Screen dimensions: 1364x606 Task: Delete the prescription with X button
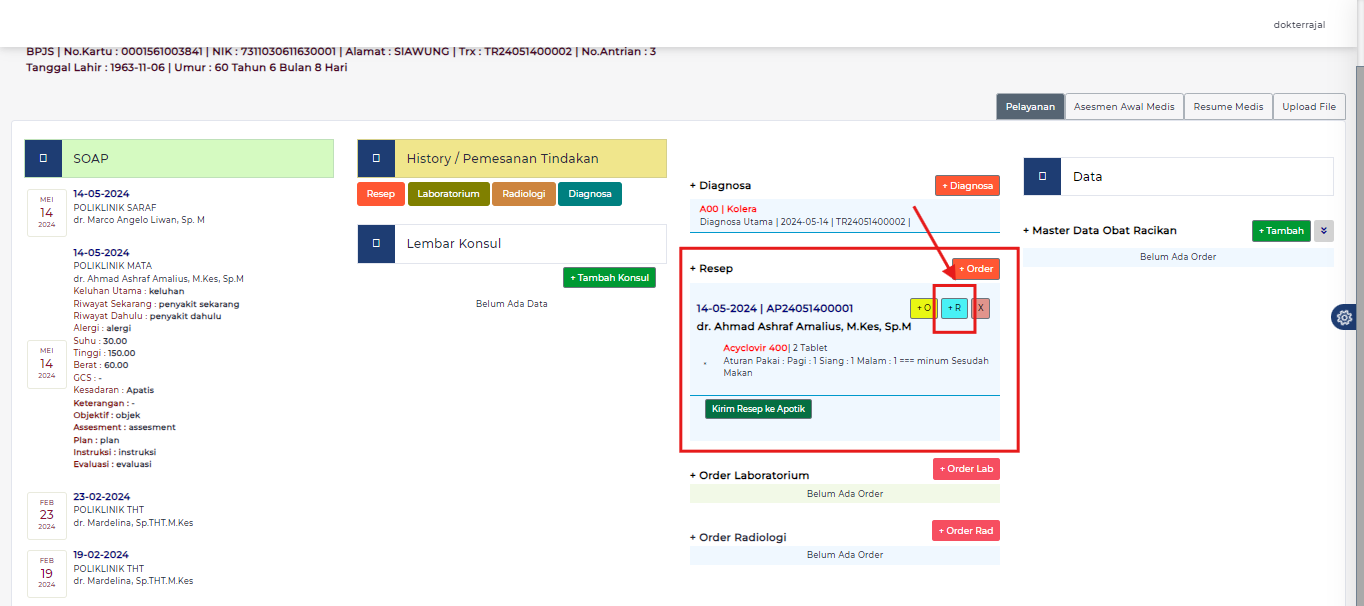pos(981,308)
